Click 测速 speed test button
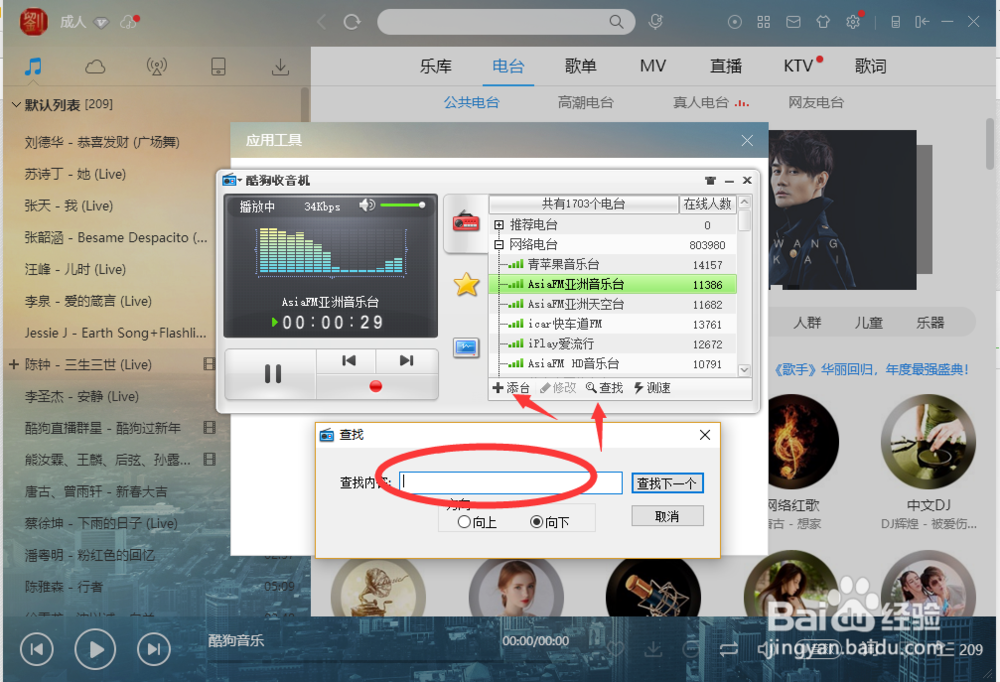 tap(652, 388)
